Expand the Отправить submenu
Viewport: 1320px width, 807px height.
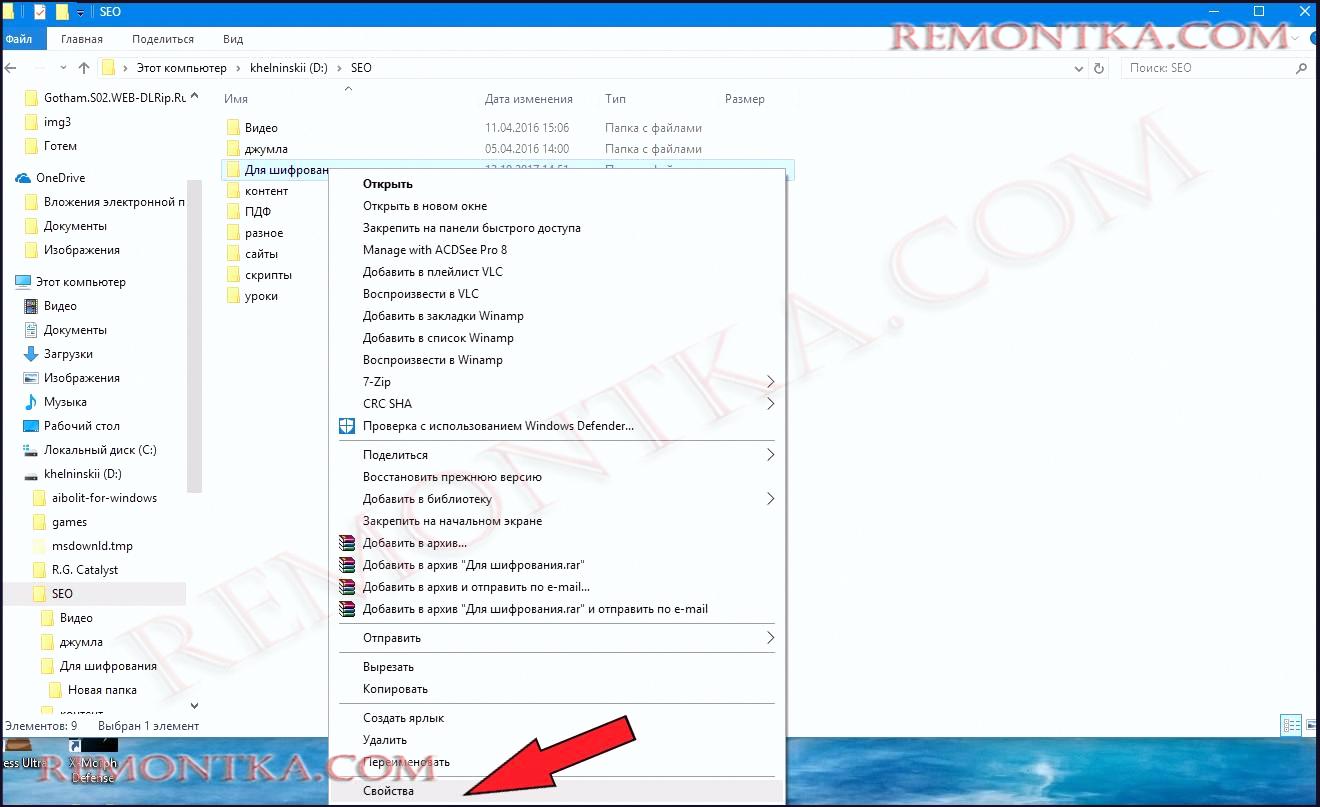pos(770,638)
